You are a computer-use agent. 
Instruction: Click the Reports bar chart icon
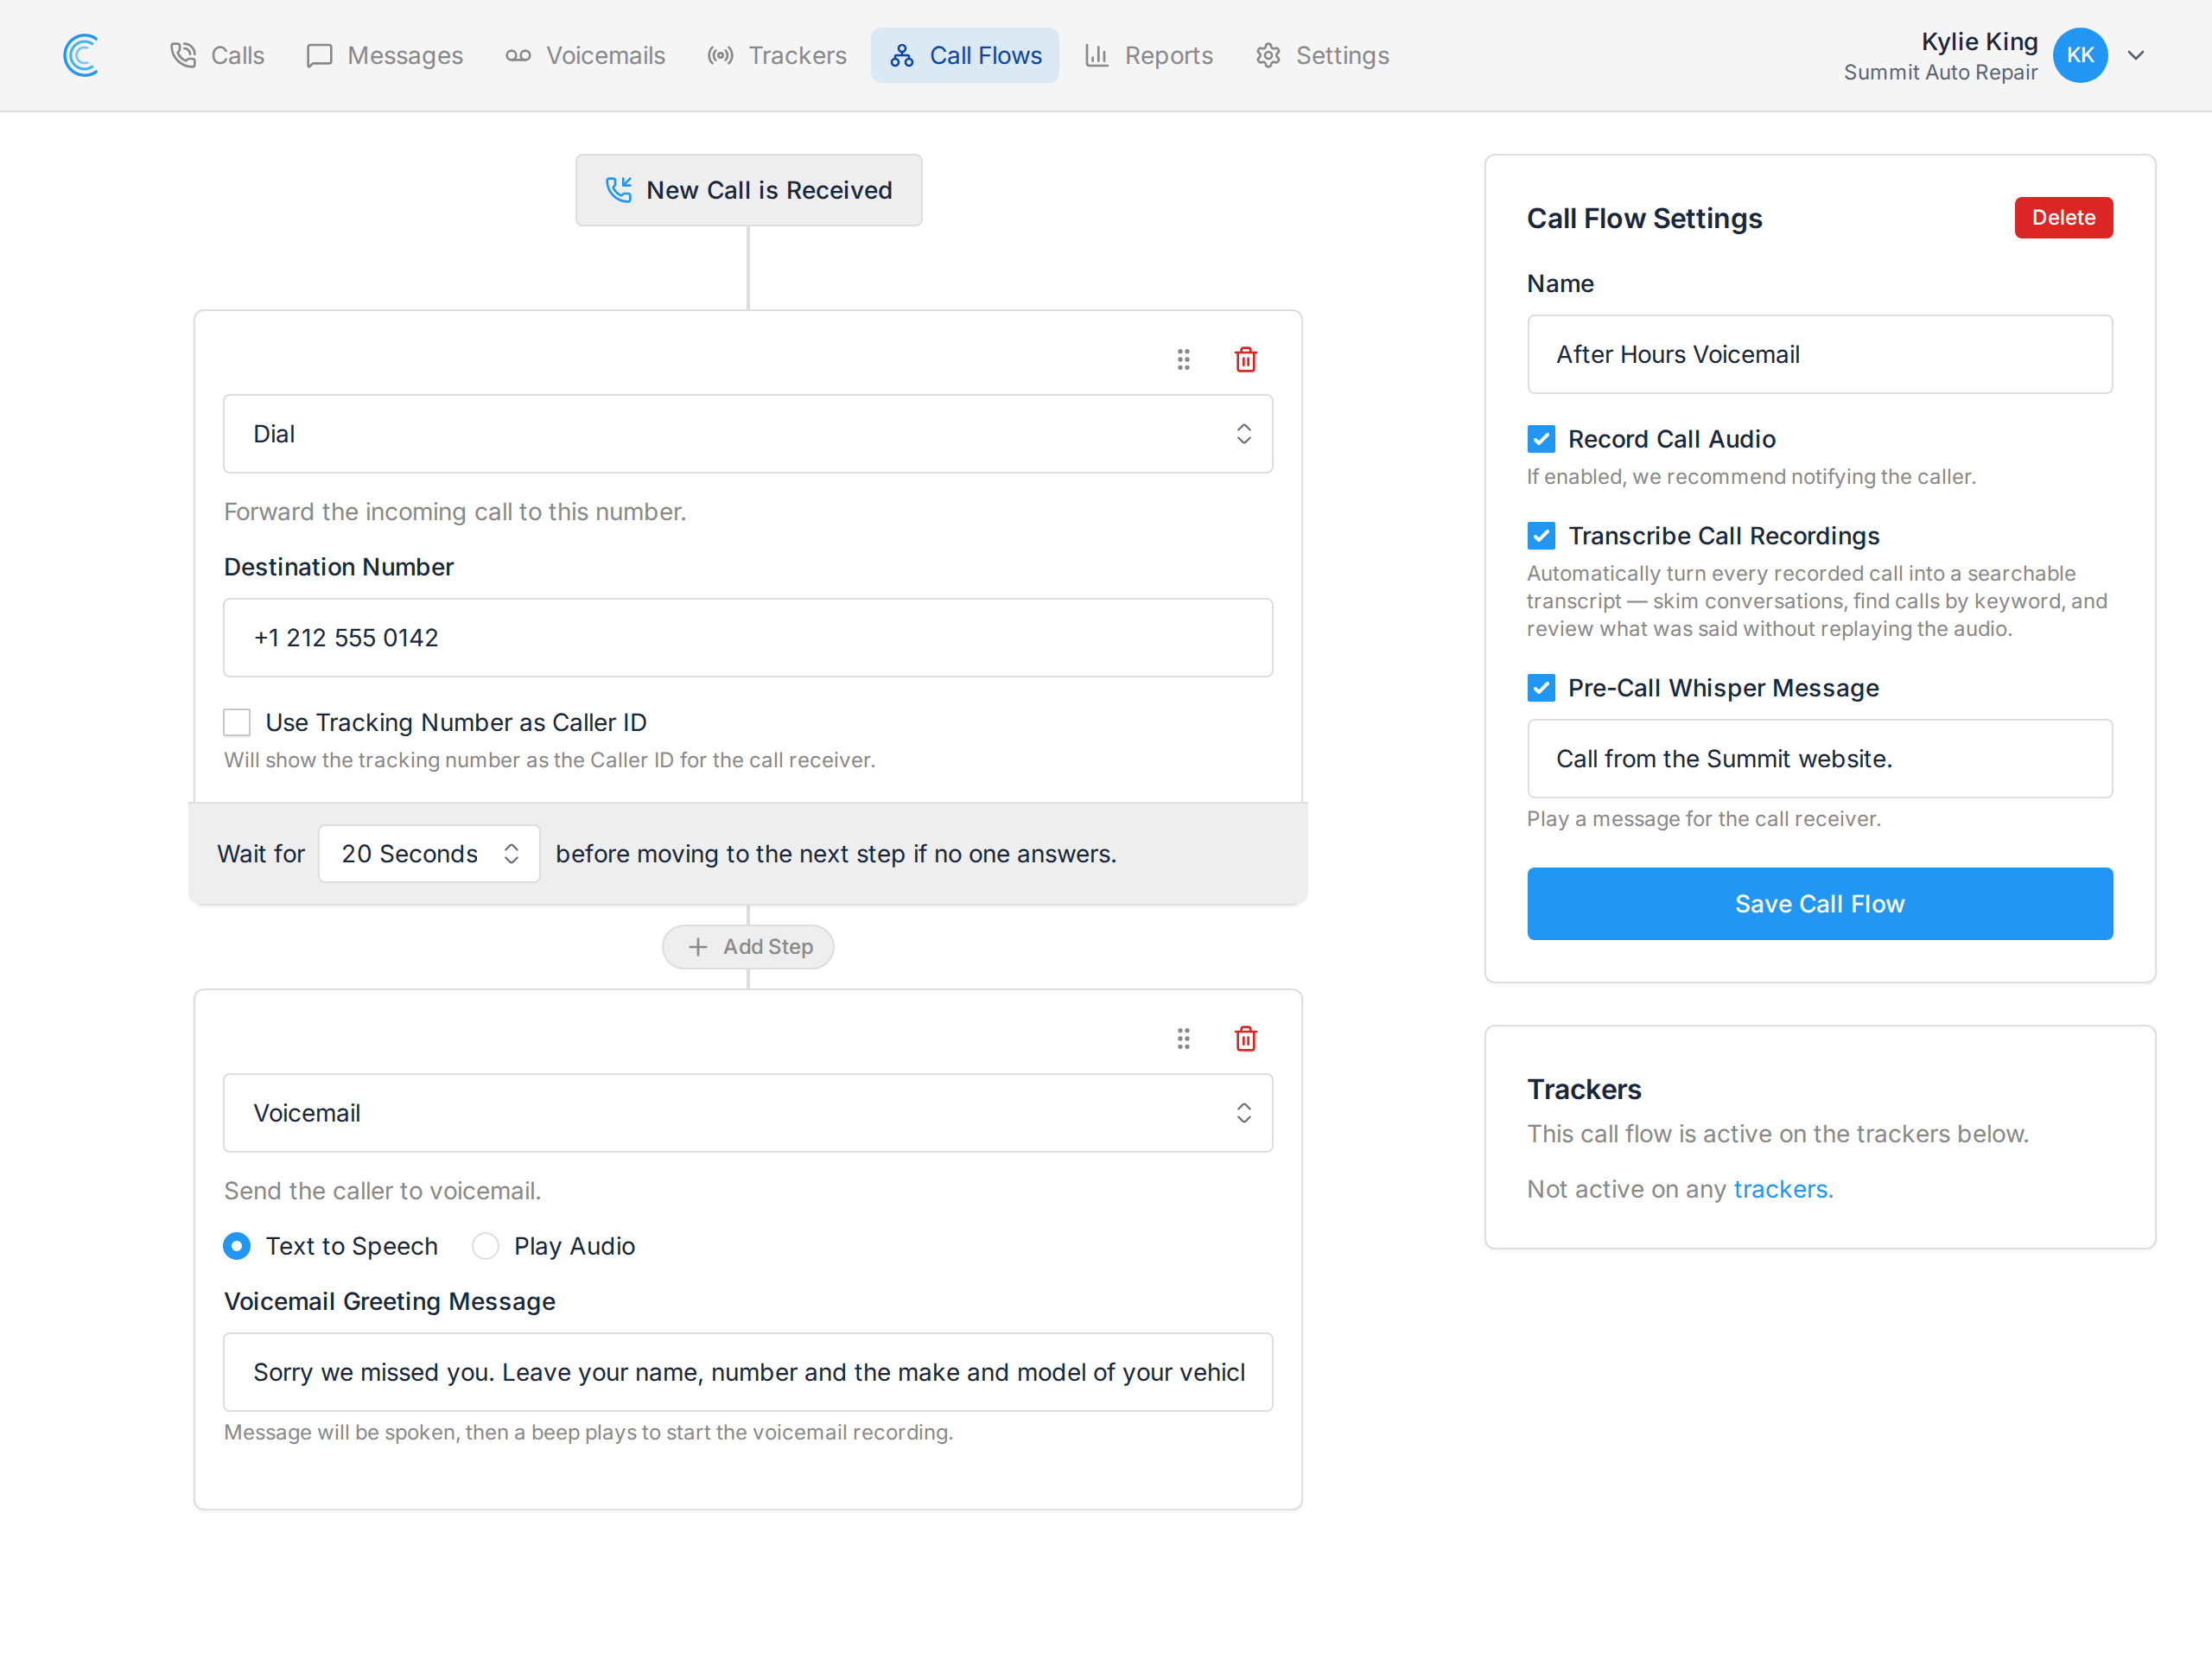pos(1097,55)
